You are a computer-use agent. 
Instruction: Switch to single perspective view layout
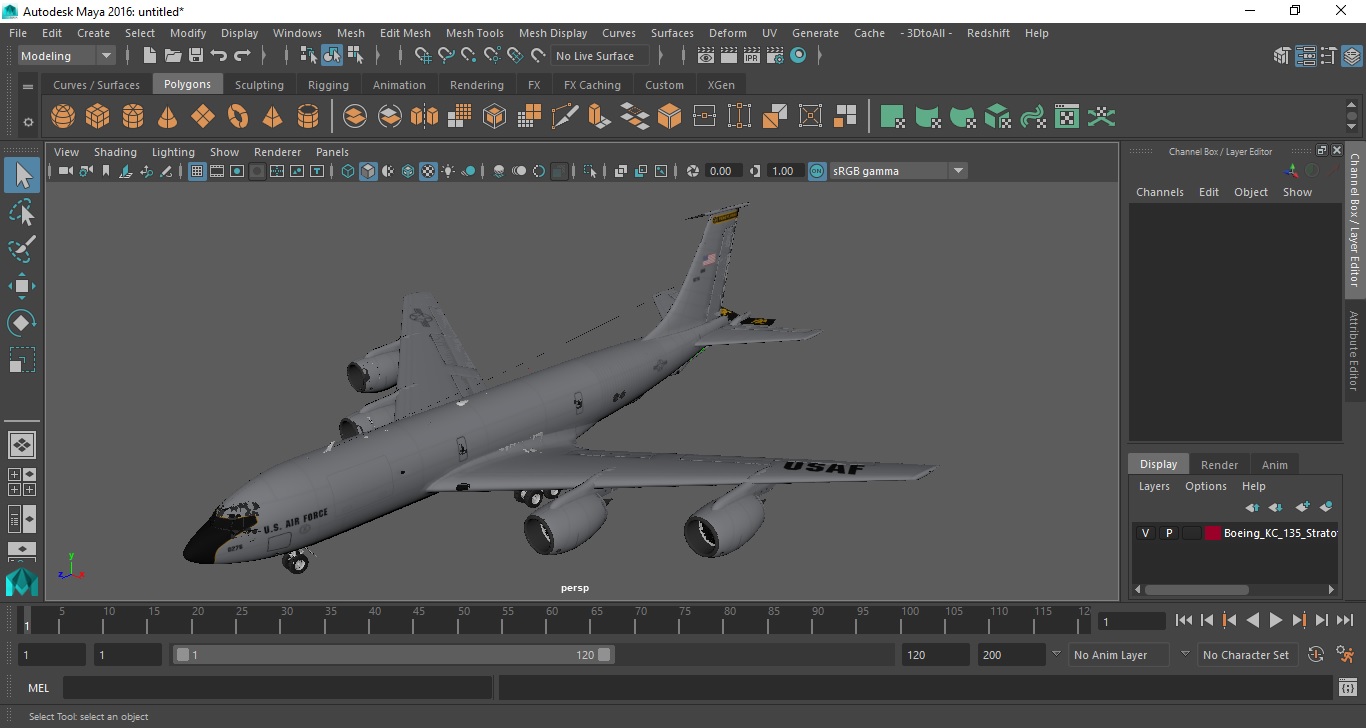[22, 444]
